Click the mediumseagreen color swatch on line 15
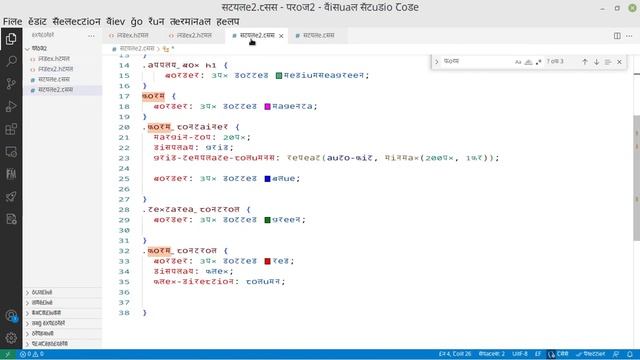Viewport: 640px width, 360px height. [x=279, y=76]
